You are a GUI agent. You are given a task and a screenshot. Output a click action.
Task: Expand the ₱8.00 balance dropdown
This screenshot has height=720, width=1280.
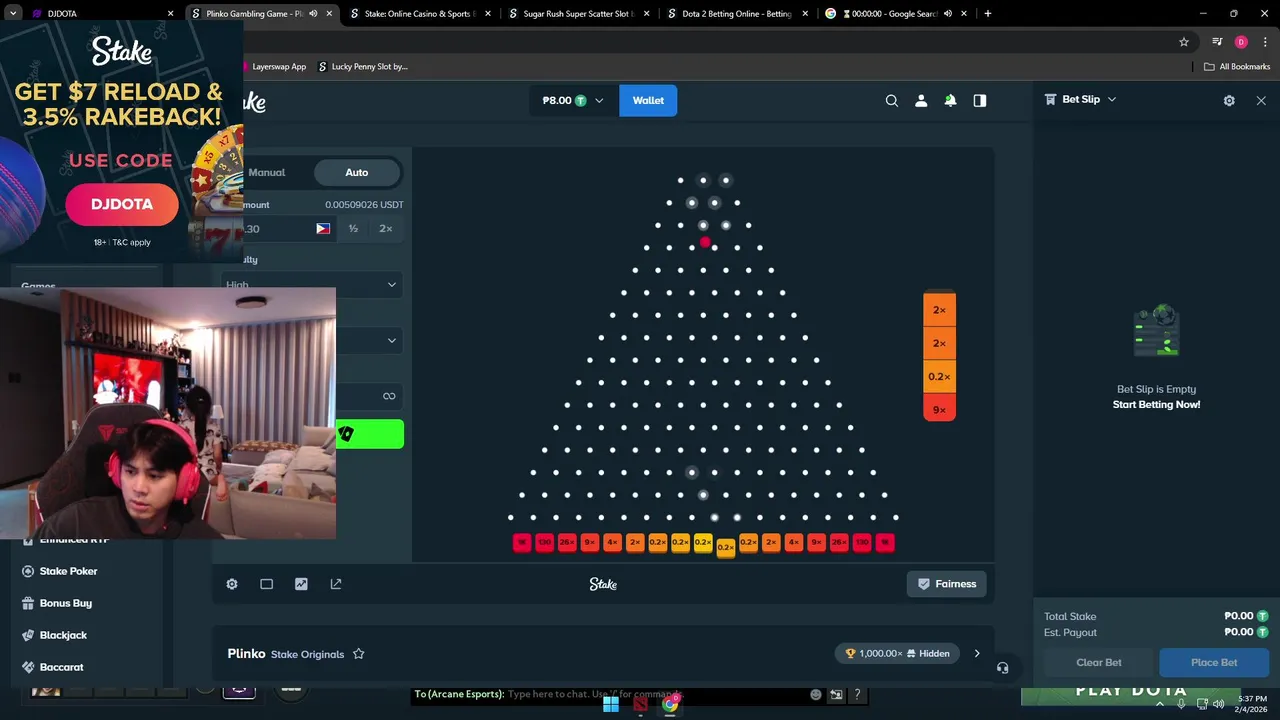pyautogui.click(x=573, y=100)
